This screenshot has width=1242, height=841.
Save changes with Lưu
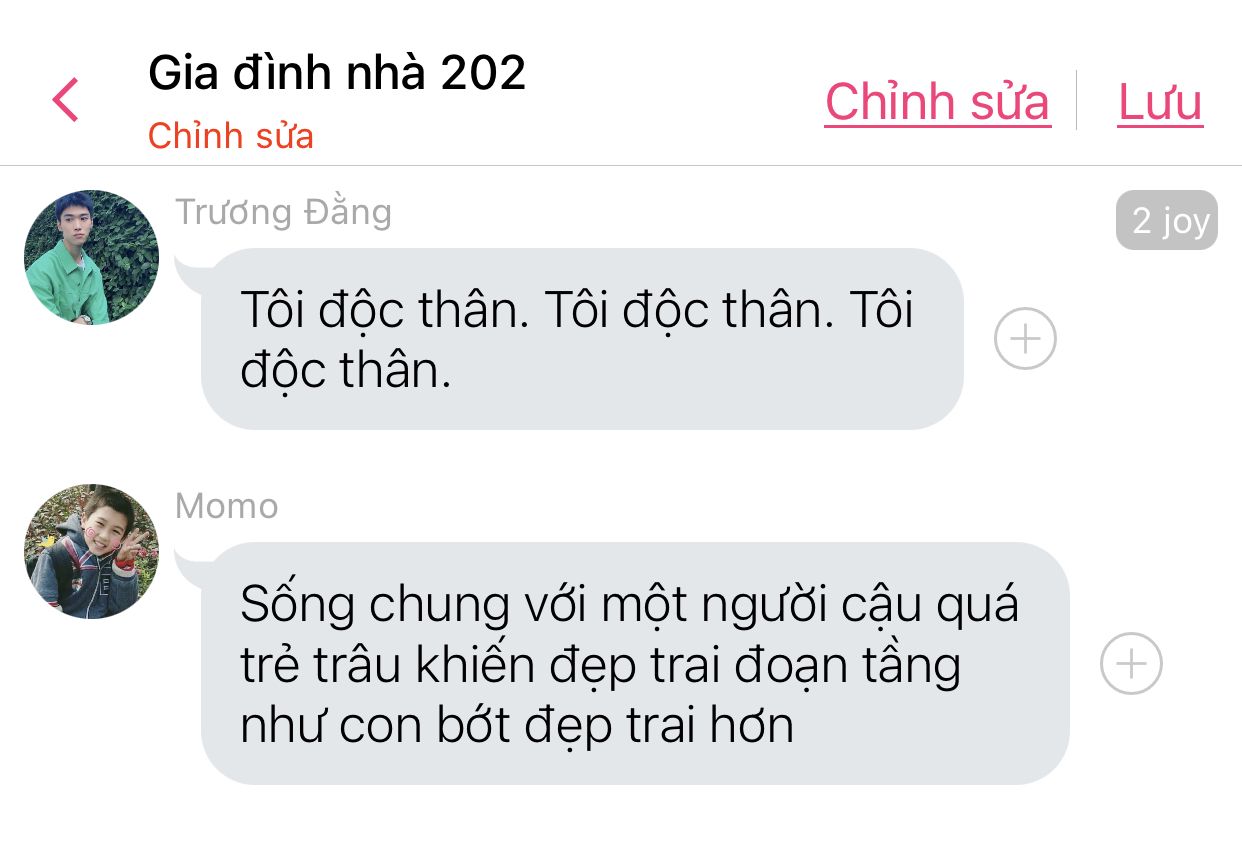[x=1160, y=101]
